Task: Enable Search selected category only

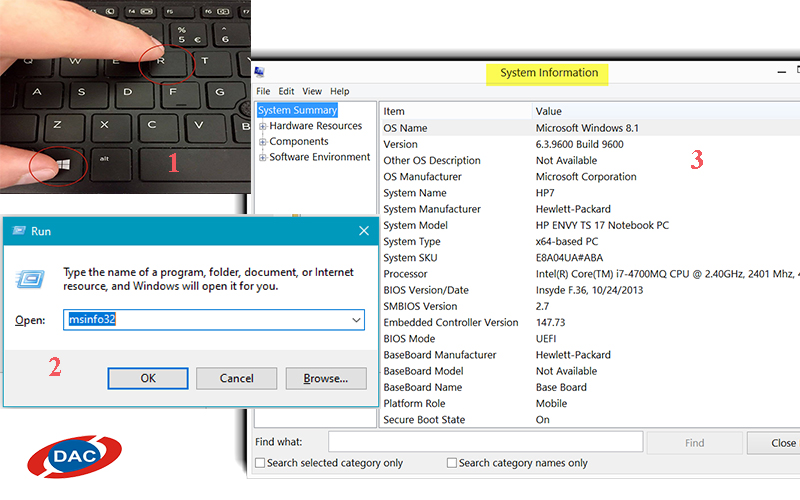Action: tap(260, 463)
